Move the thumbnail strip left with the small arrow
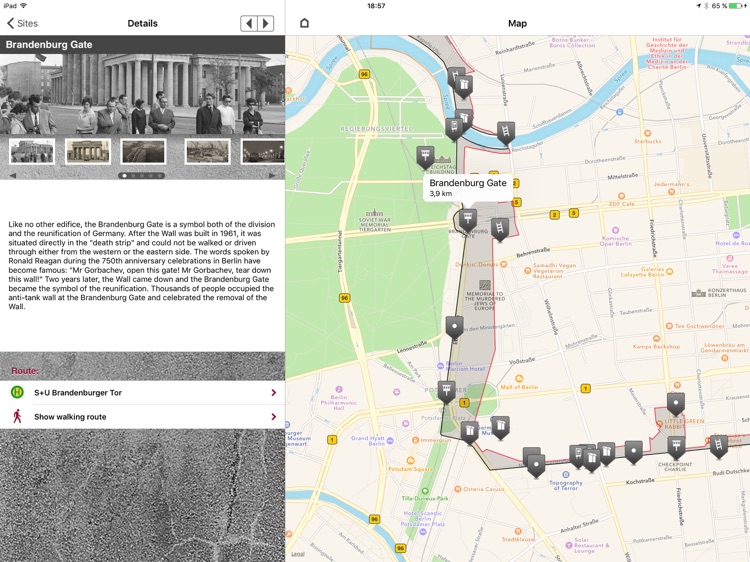The height and width of the screenshot is (562, 750). 13,176
